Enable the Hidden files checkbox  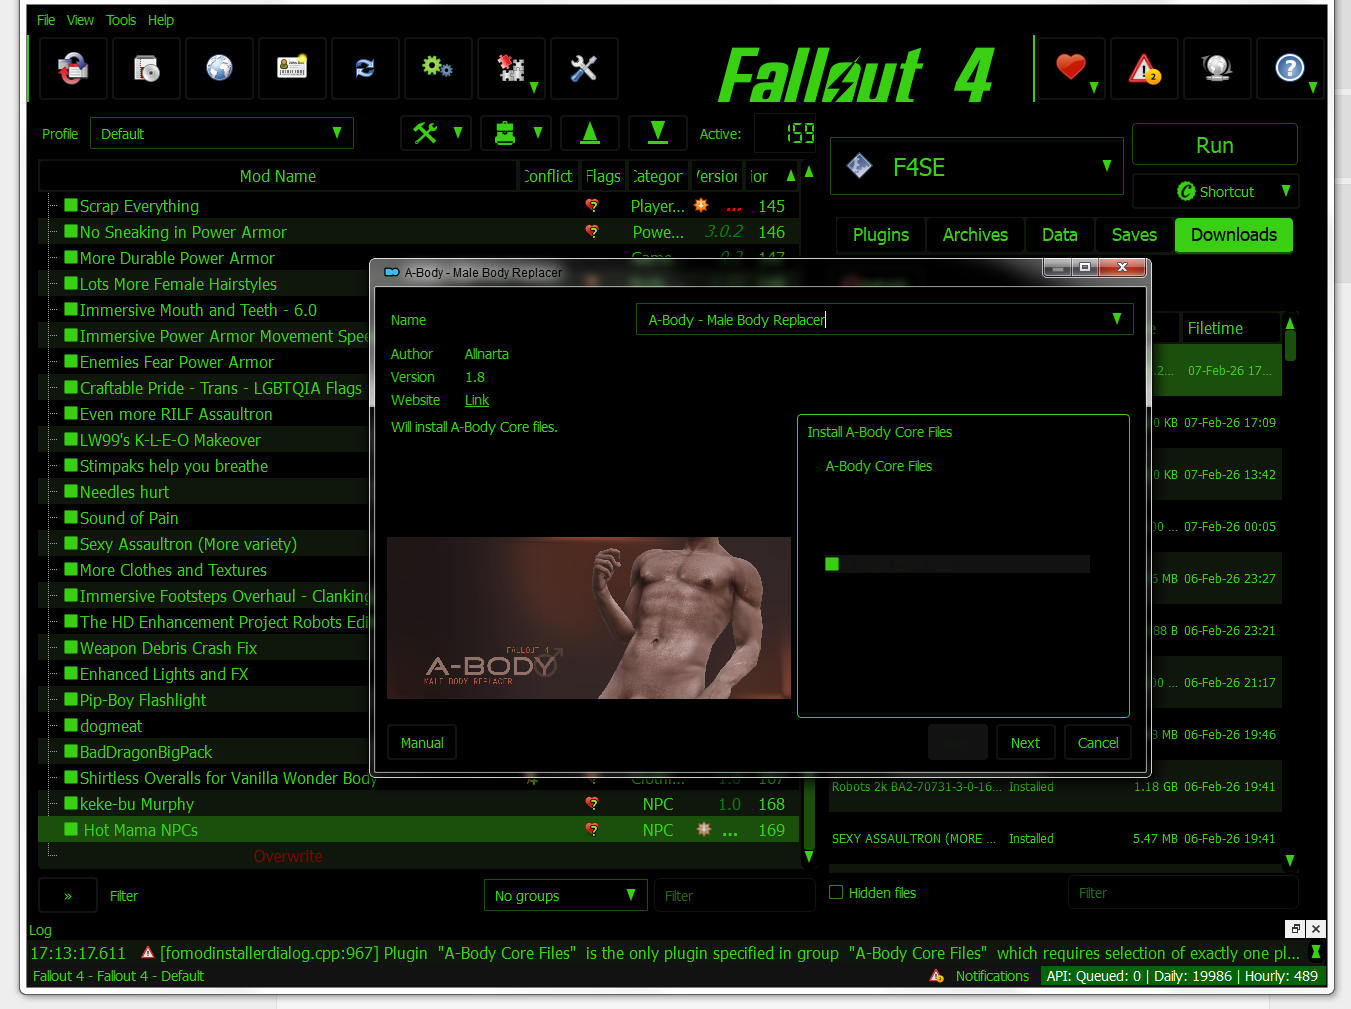tap(836, 892)
